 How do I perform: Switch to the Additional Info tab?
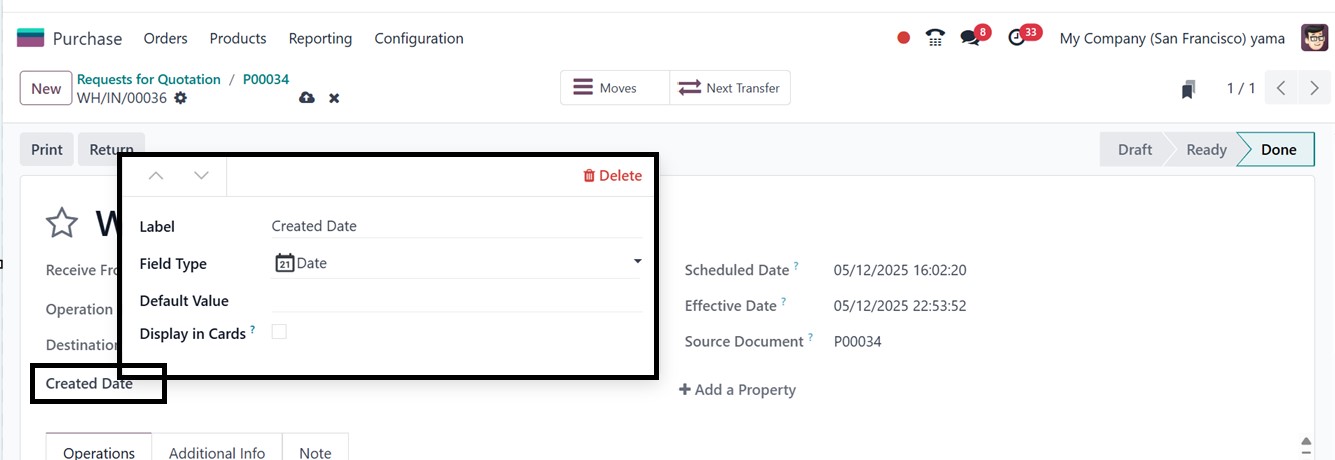217,452
